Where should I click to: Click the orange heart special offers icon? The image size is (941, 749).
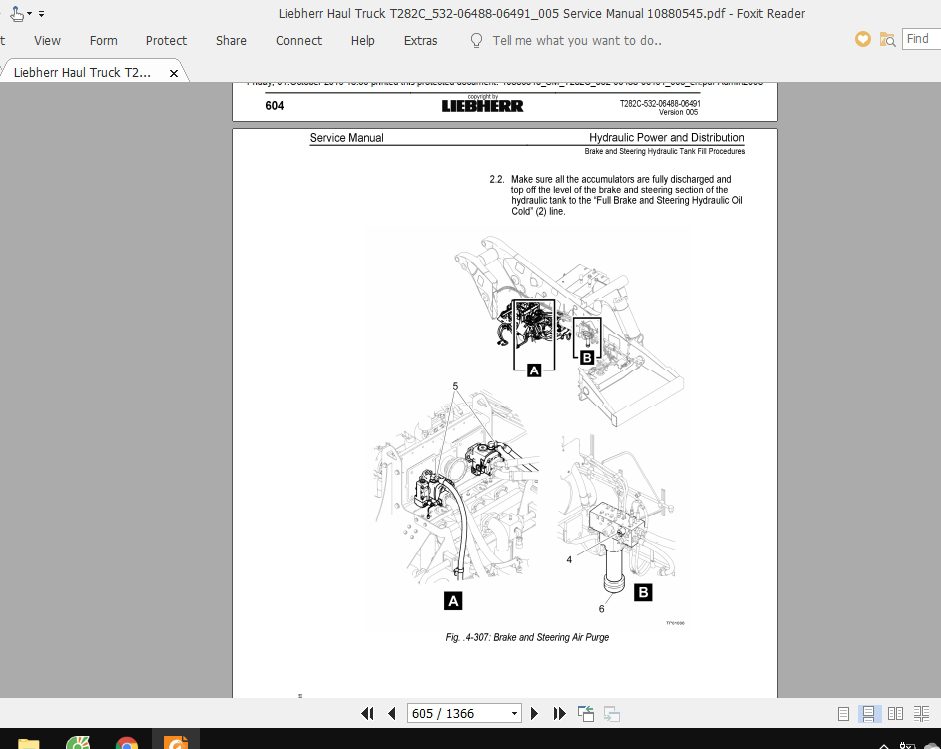(x=861, y=39)
